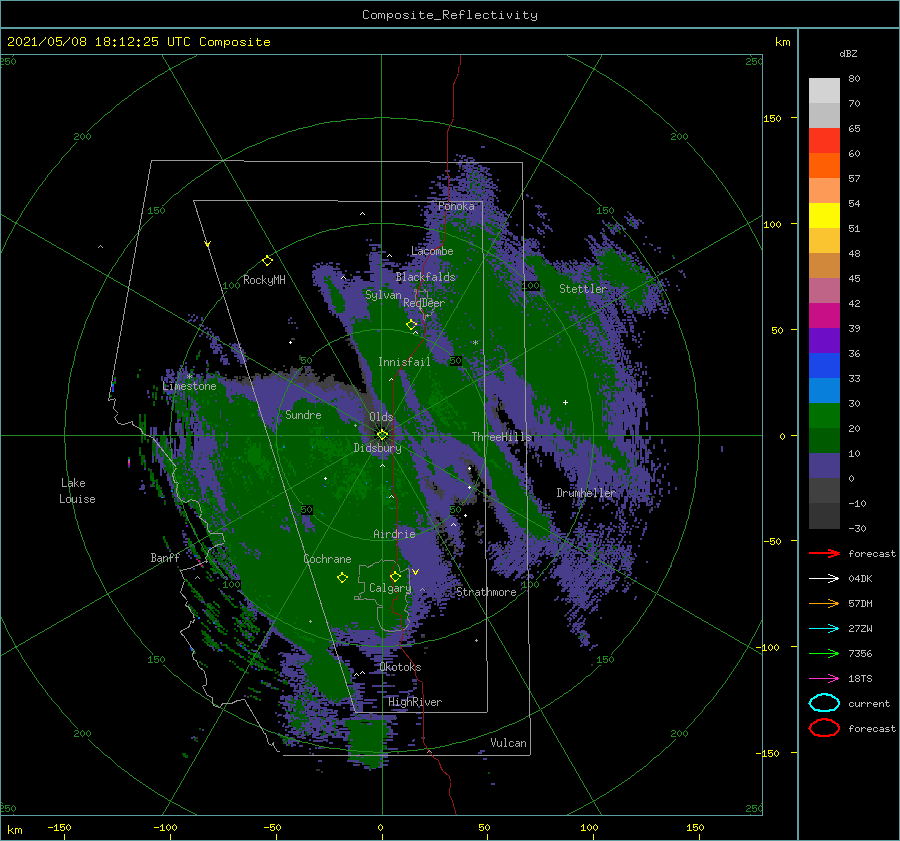This screenshot has height=841, width=900.
Task: Click the Didsbury town label
Action: (x=377, y=448)
